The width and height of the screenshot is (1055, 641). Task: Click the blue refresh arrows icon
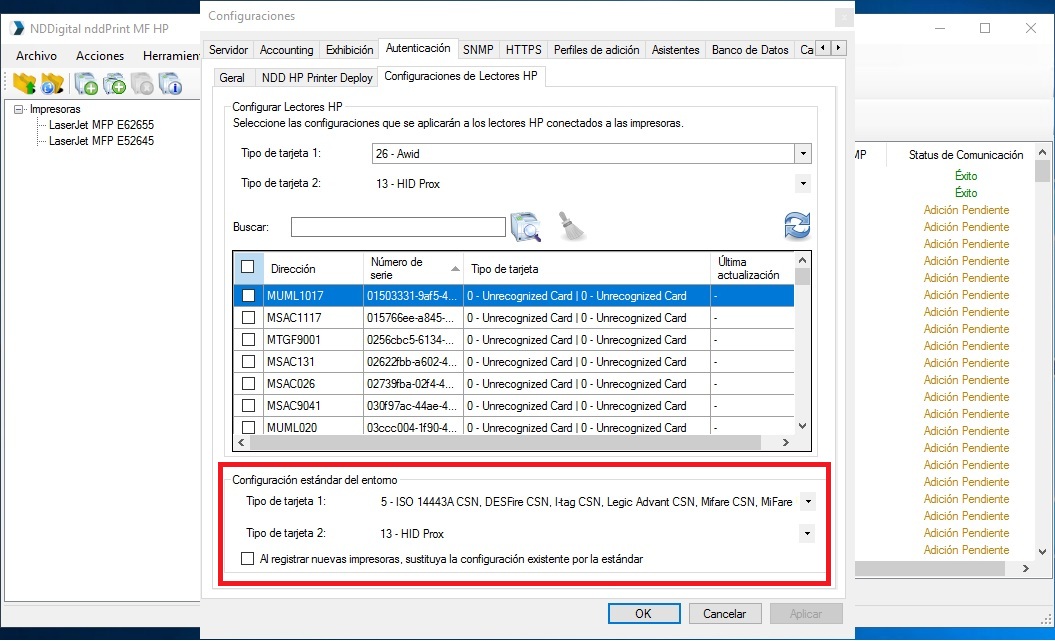click(797, 226)
